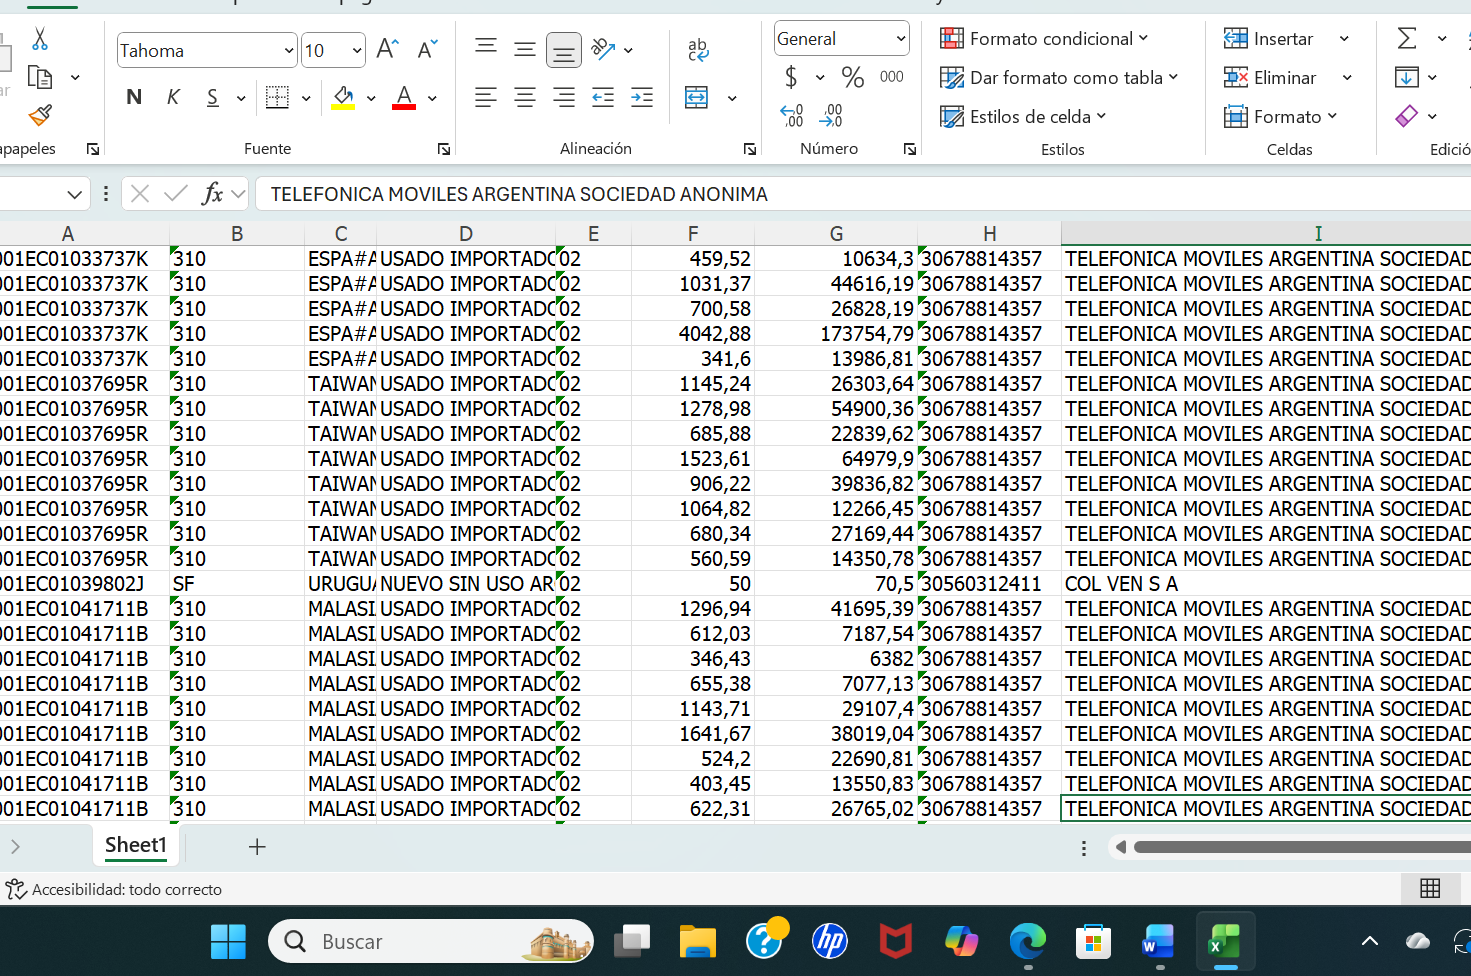Click the merge and center cells icon

697,97
